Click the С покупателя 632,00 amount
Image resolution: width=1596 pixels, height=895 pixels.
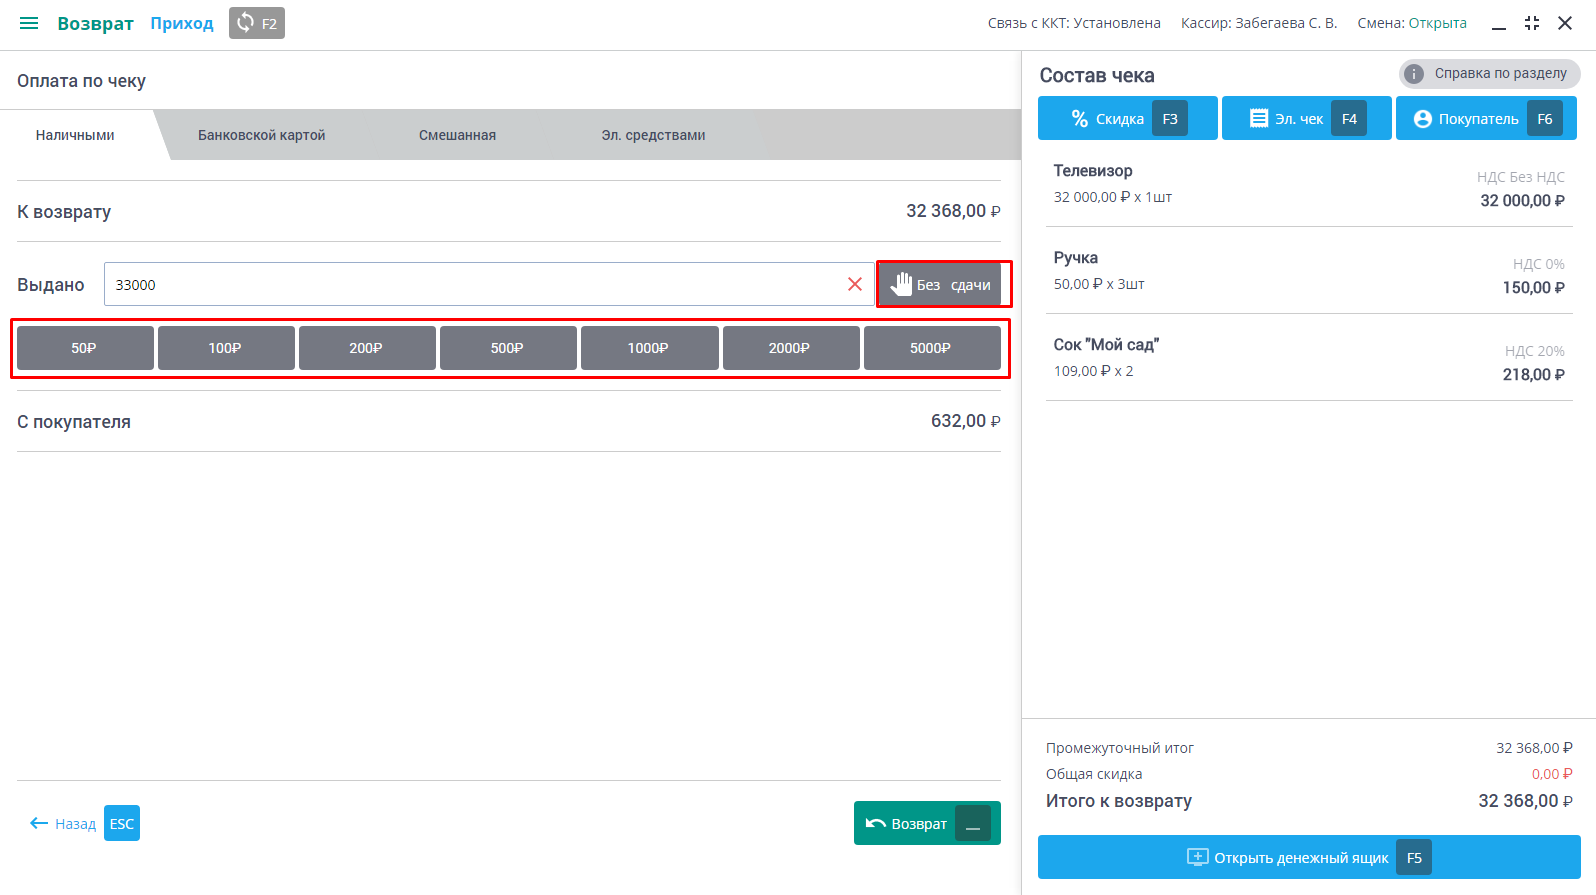(x=965, y=421)
